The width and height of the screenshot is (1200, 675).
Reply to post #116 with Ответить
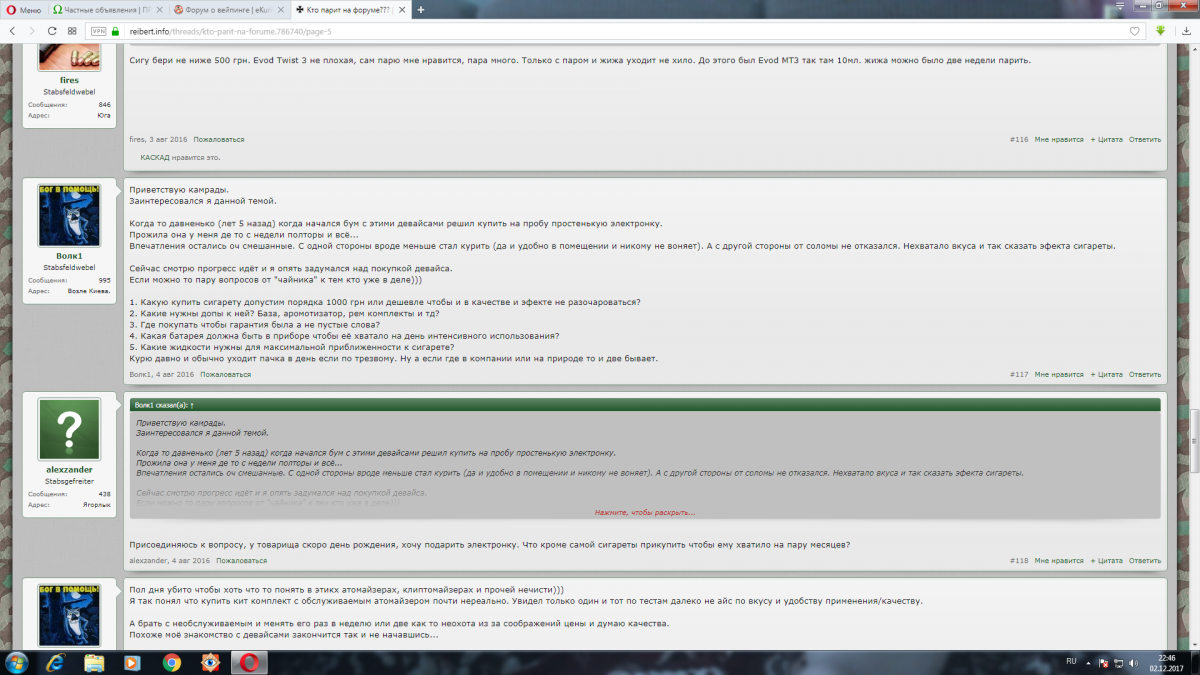[x=1145, y=139]
